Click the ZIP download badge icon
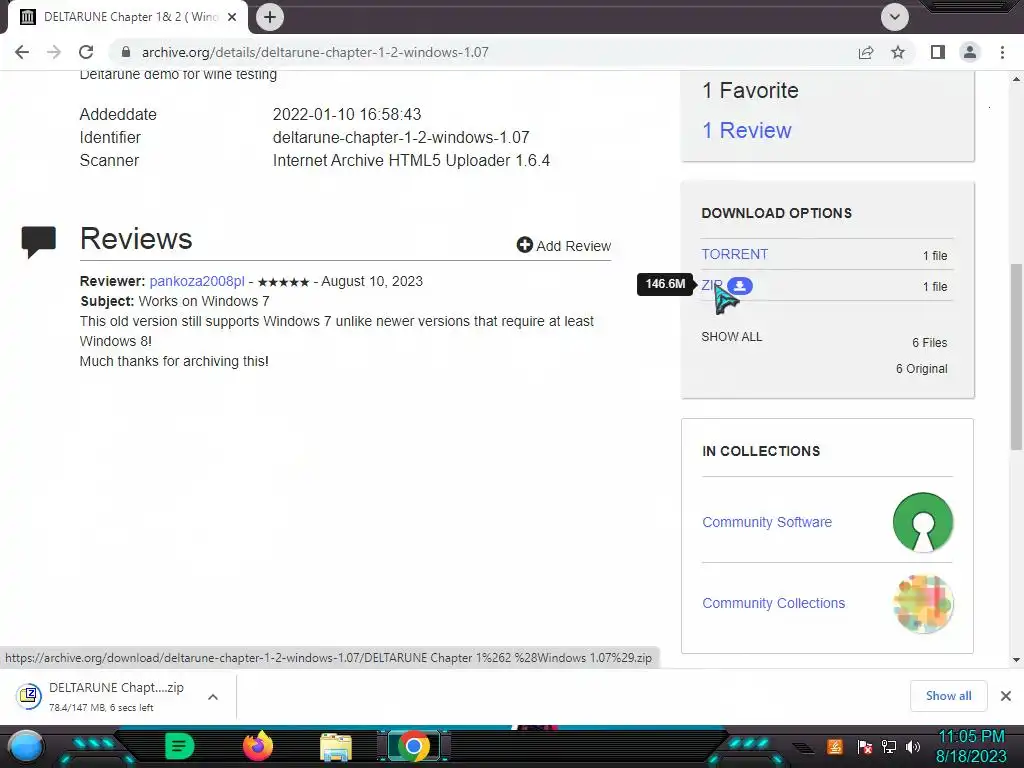This screenshot has width=1024, height=768. click(x=740, y=285)
